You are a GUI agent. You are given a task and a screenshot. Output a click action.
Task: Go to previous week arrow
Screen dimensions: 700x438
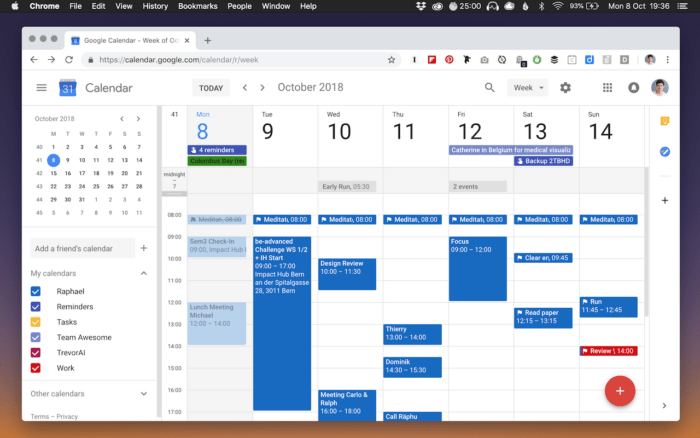(245, 88)
